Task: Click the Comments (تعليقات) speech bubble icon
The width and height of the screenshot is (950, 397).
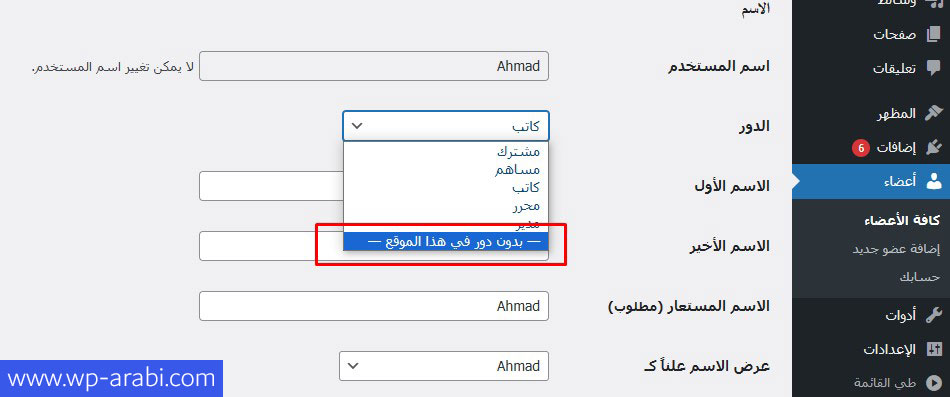Action: (934, 68)
